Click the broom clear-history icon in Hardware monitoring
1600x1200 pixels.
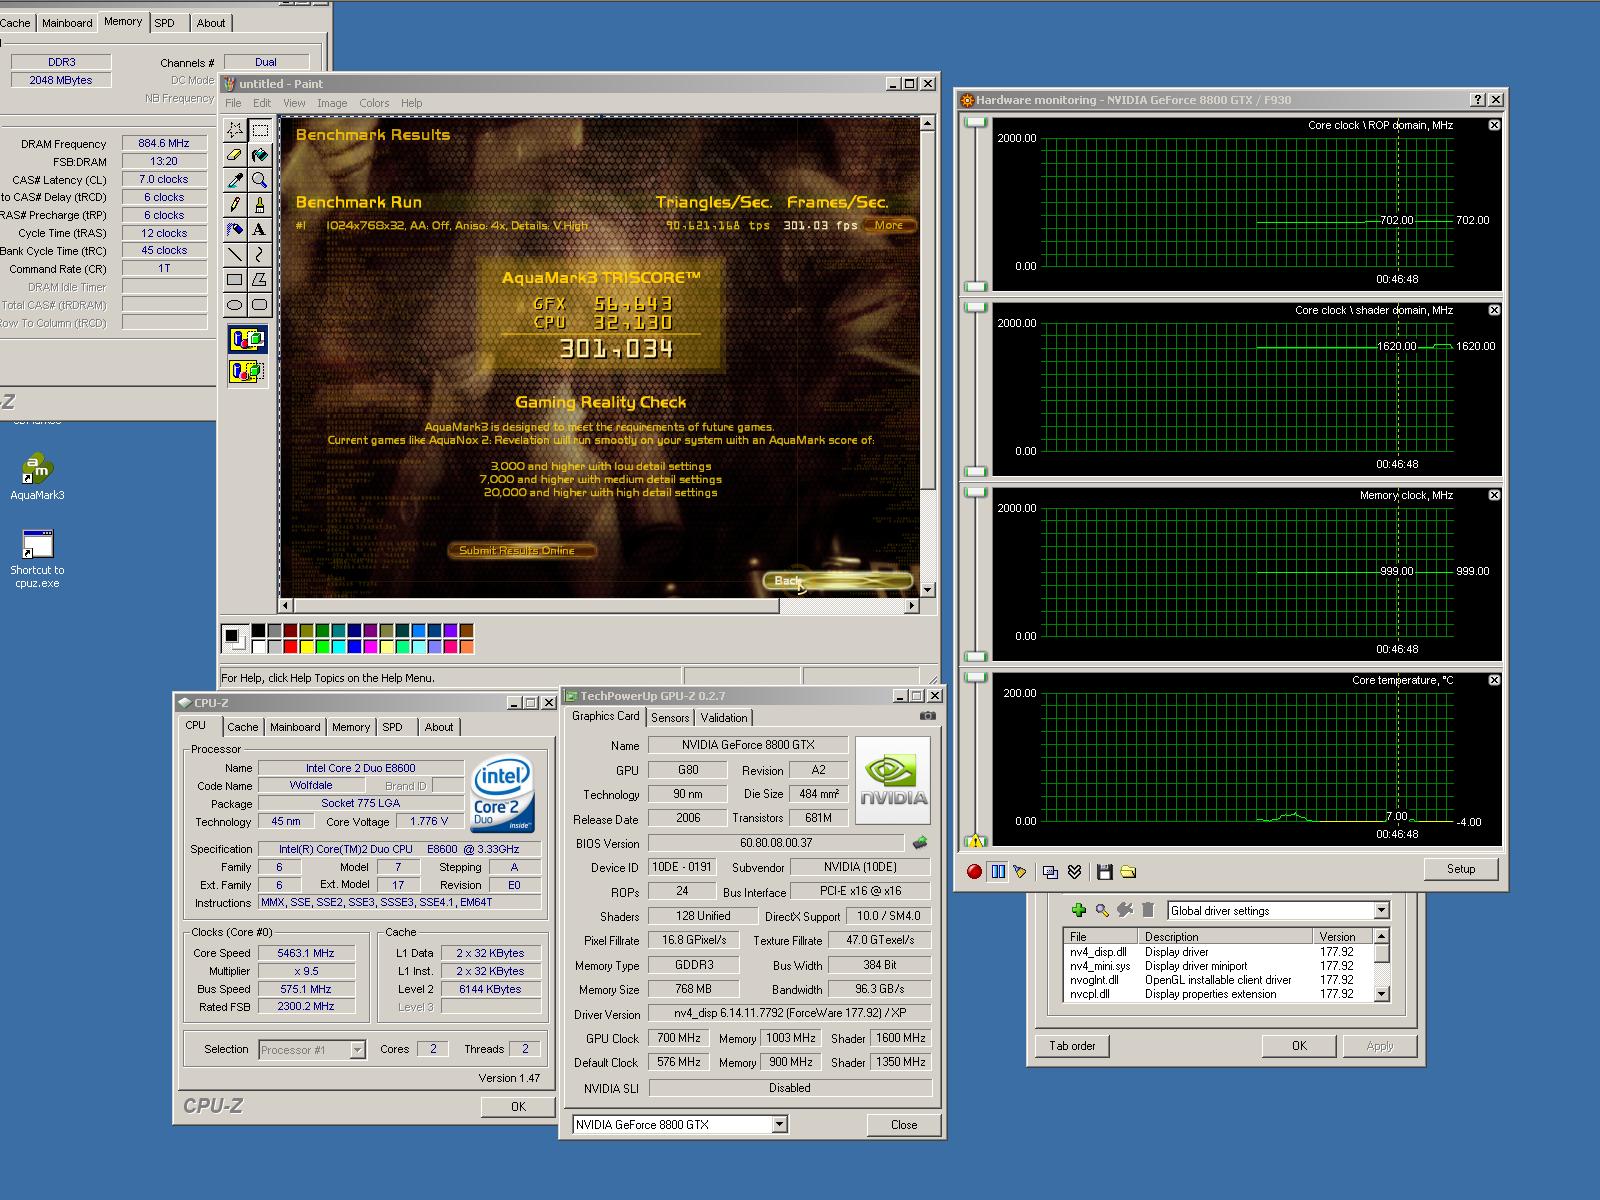click(1020, 872)
